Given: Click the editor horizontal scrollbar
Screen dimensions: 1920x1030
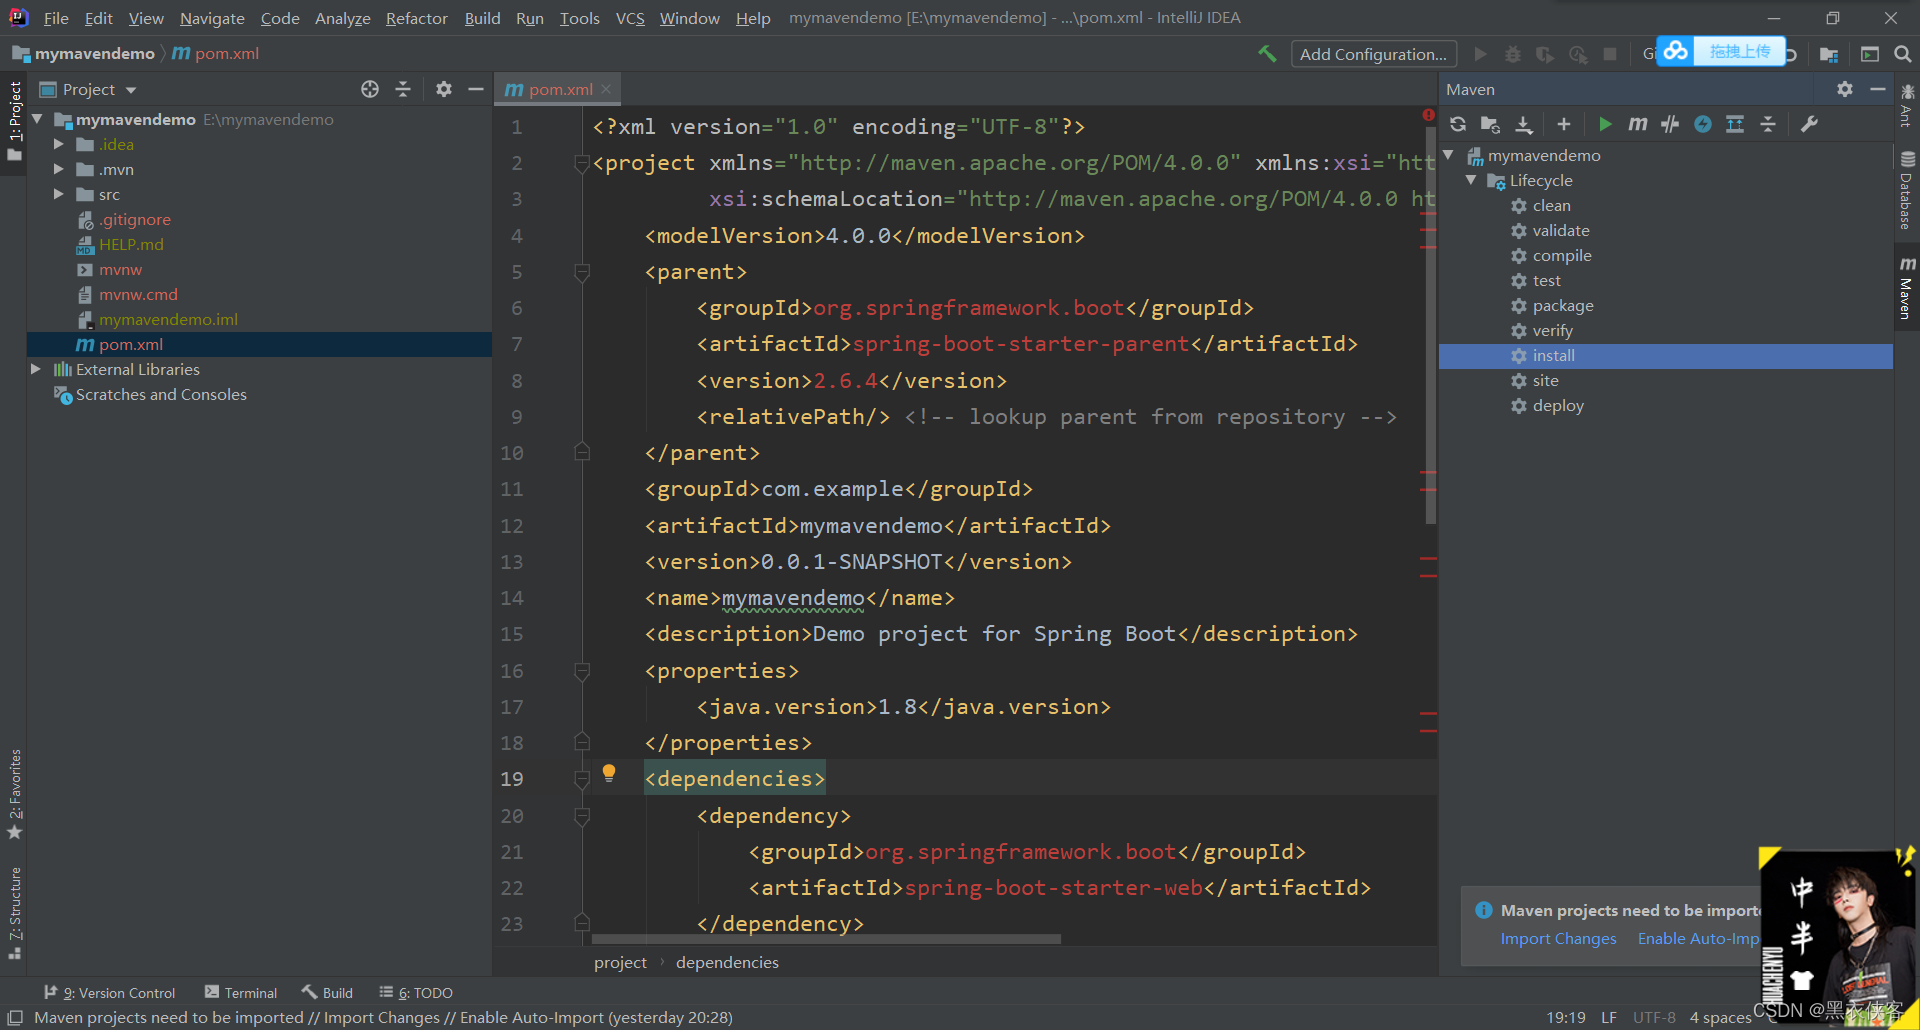Looking at the screenshot, I should 826,939.
